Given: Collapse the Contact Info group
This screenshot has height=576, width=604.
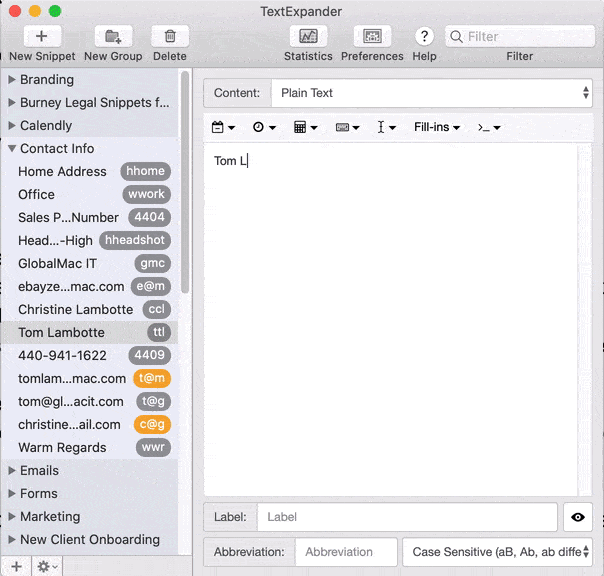Looking at the screenshot, I should (x=12, y=148).
